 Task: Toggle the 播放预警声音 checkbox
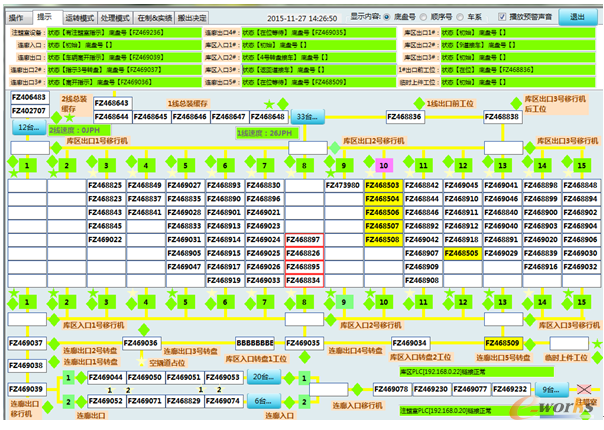pos(502,17)
